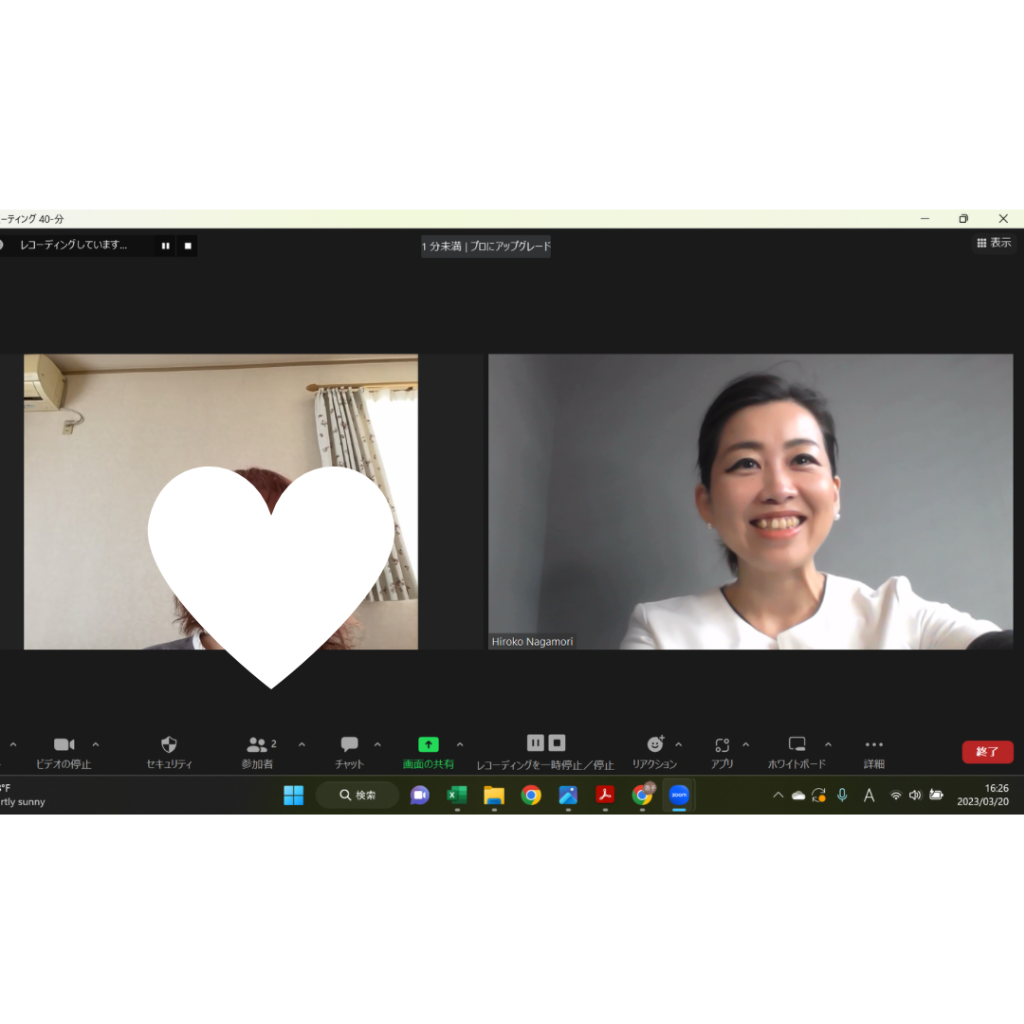Click the green Share Screen icon
Image resolution: width=1024 pixels, height=1024 pixels.
pos(428,745)
